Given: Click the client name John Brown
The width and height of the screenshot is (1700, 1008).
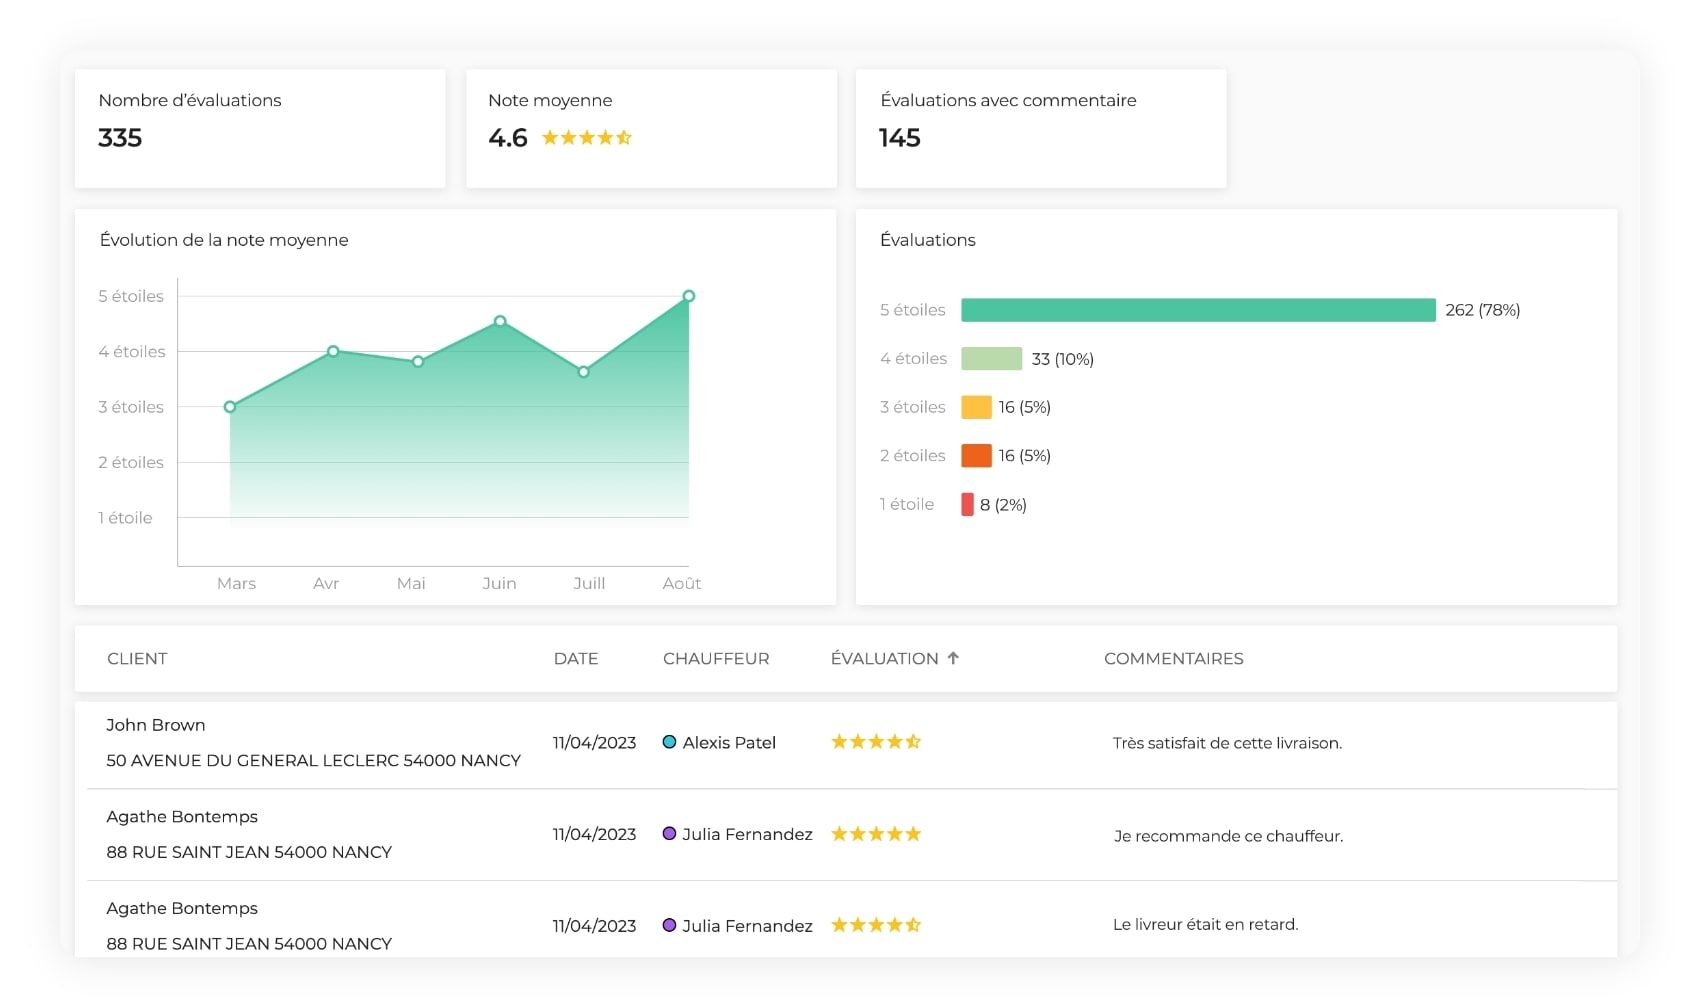Looking at the screenshot, I should [x=156, y=724].
